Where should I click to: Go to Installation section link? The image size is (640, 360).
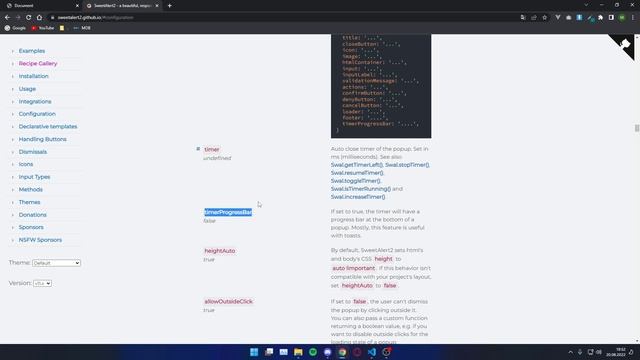pos(33,76)
